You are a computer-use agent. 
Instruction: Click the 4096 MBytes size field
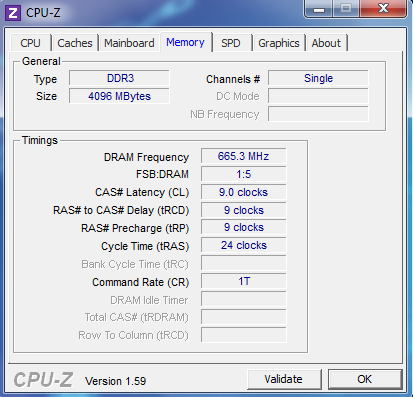point(119,96)
